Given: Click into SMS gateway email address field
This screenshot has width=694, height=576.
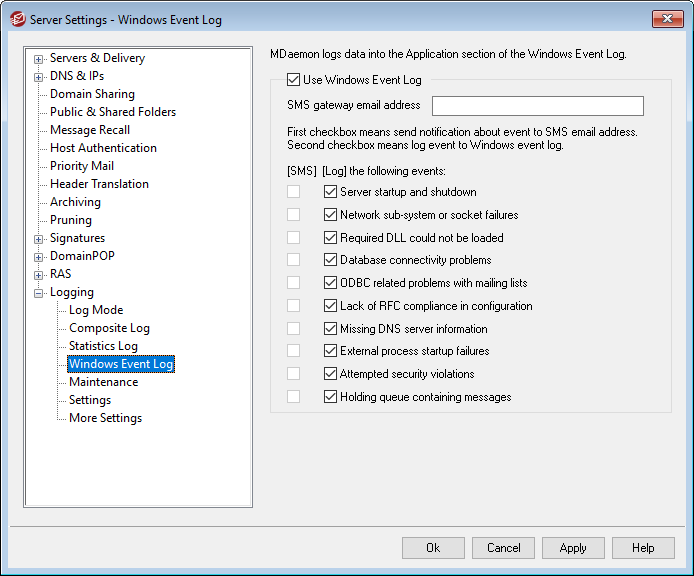Looking at the screenshot, I should [x=537, y=106].
